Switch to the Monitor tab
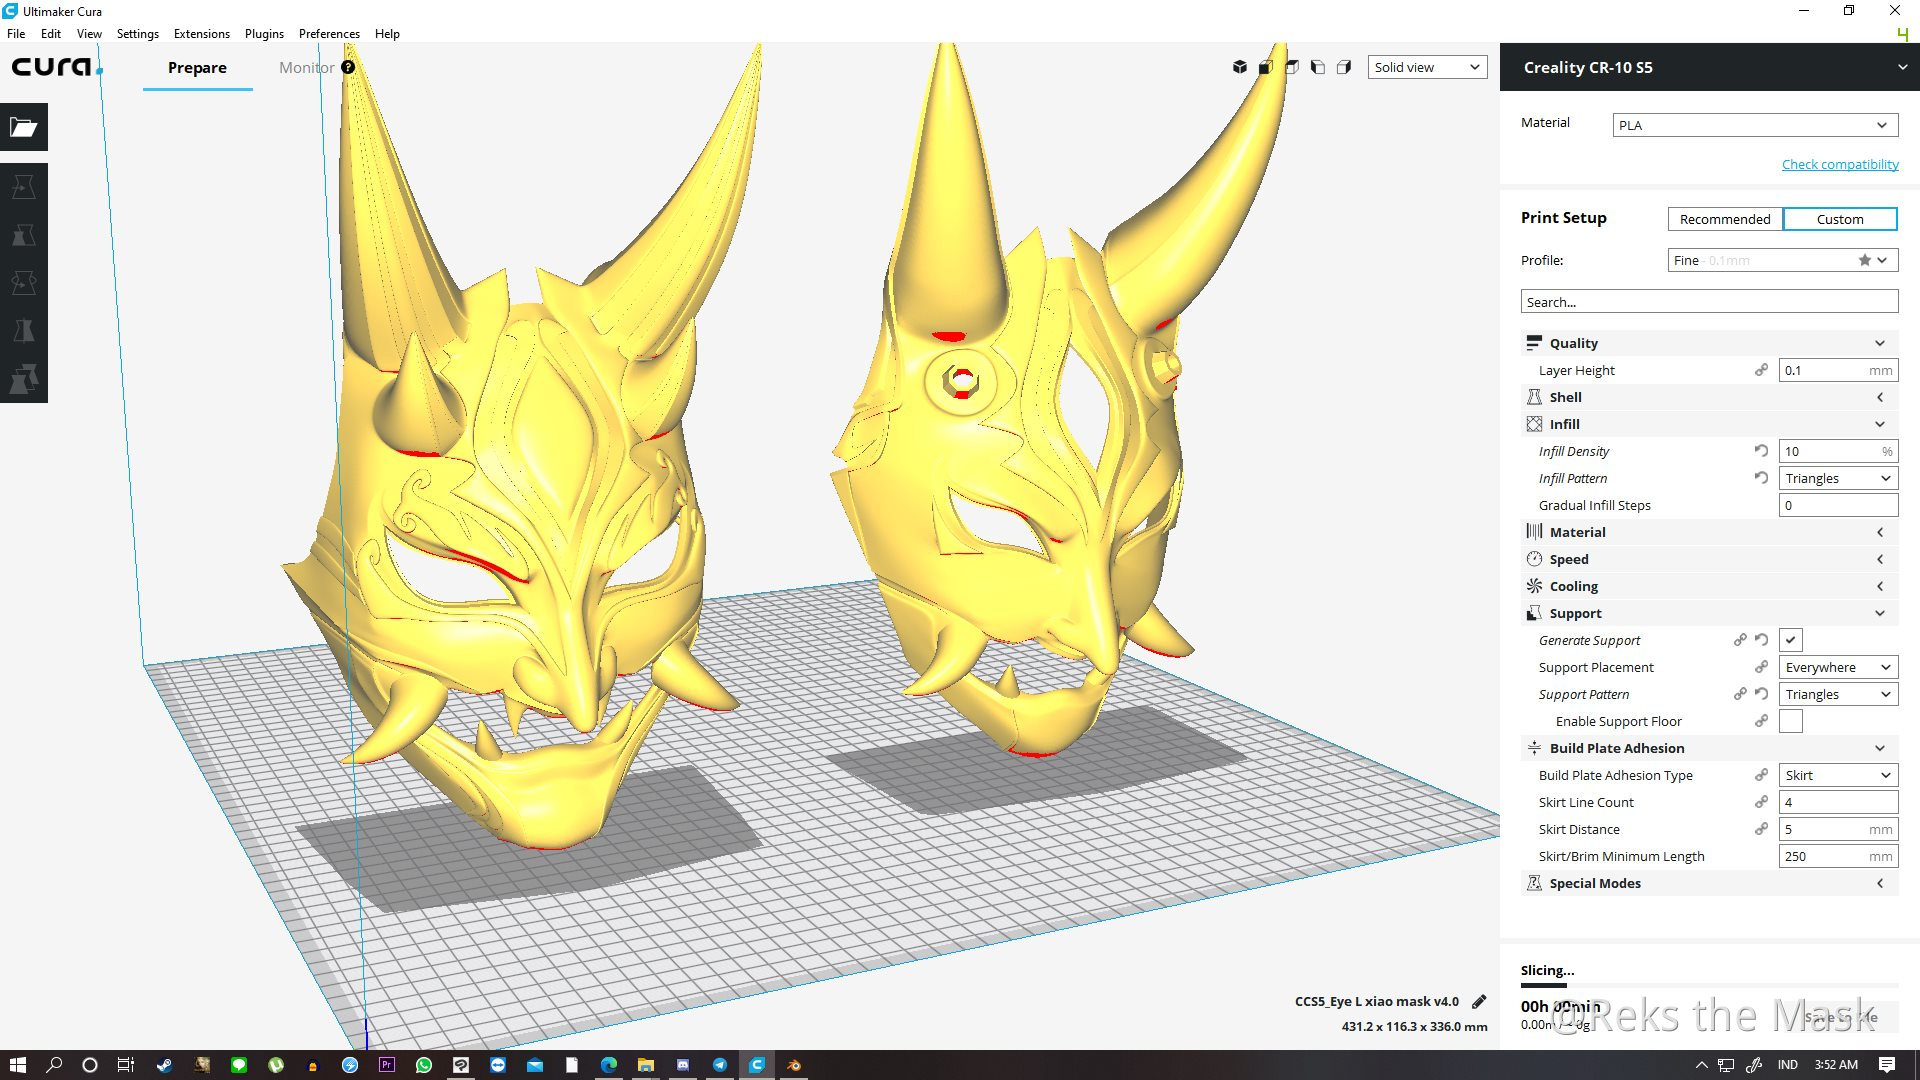Viewport: 1920px width, 1080px height. point(306,67)
